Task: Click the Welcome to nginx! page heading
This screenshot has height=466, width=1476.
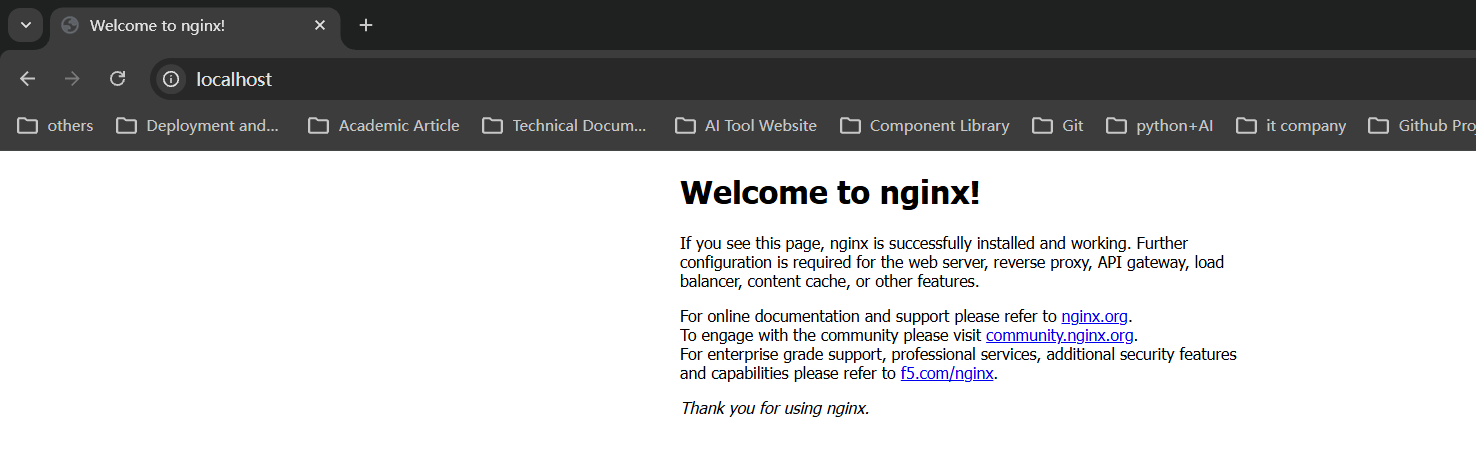Action: tap(830, 192)
